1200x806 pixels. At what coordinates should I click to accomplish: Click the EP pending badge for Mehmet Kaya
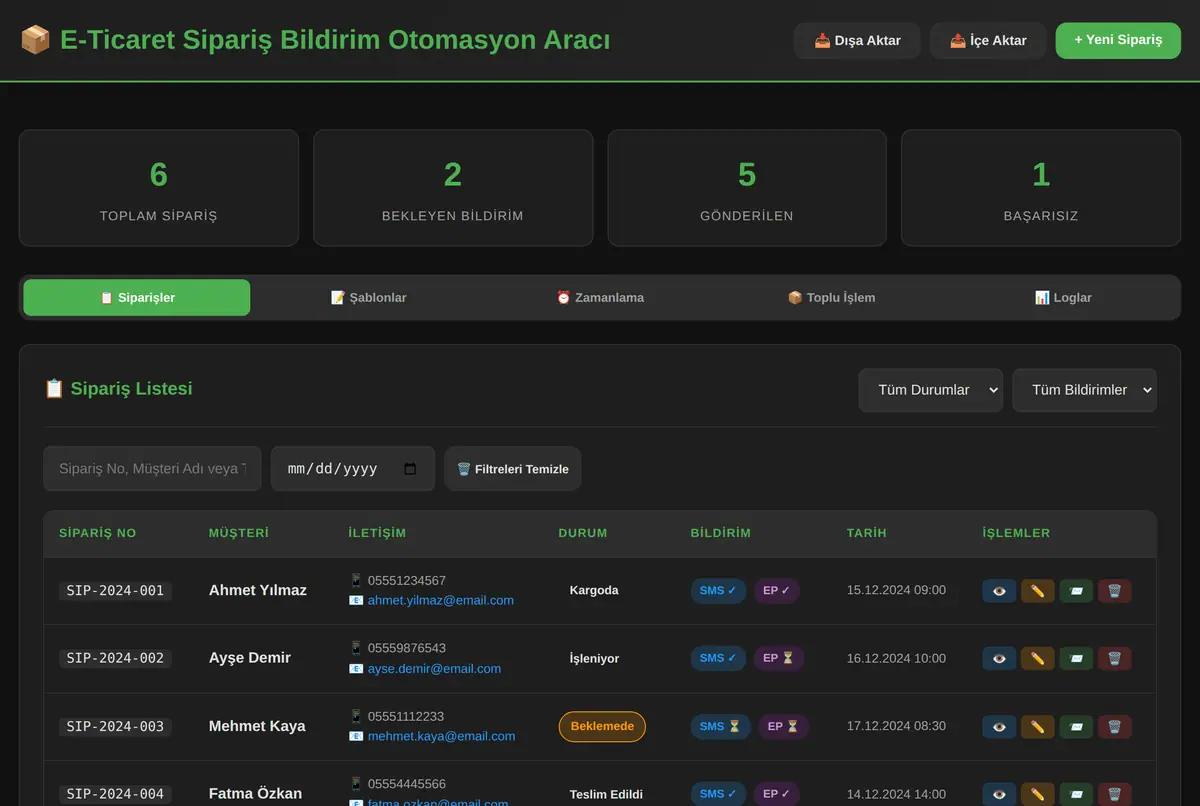tap(783, 726)
